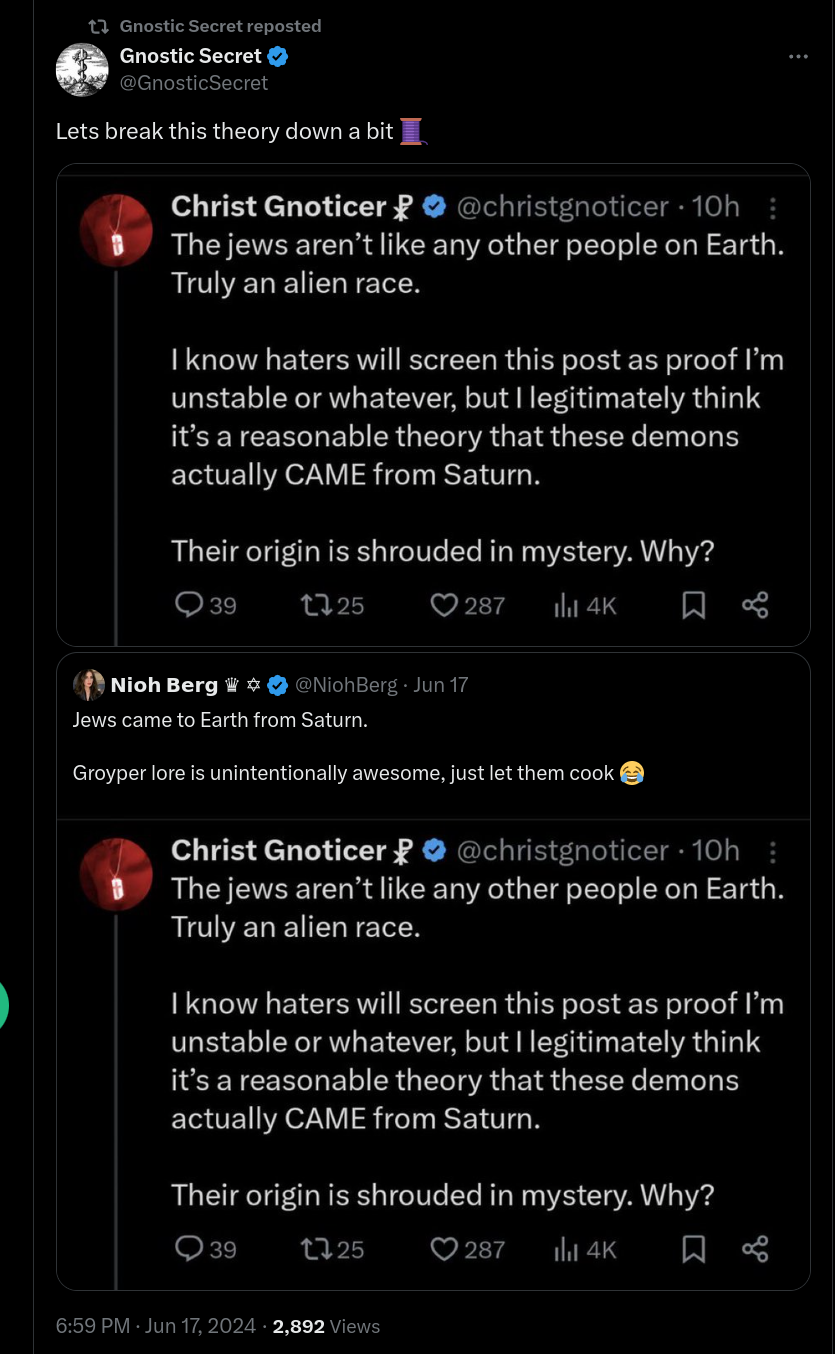Open the 6:59 PM Jun 17, 2024 timestamp
This screenshot has height=1354, width=835.
[156, 1326]
